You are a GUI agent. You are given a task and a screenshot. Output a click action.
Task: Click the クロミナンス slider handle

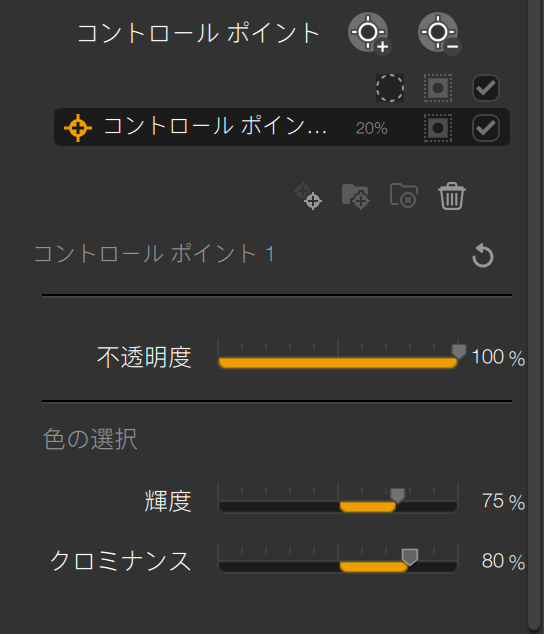pyautogui.click(x=409, y=557)
